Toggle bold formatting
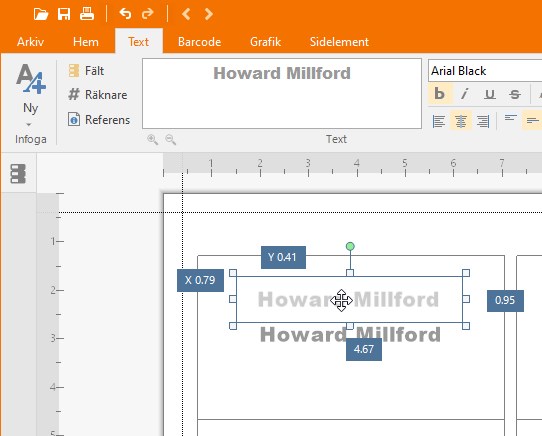Screen dimensions: 542x436 pyautogui.click(x=439, y=94)
